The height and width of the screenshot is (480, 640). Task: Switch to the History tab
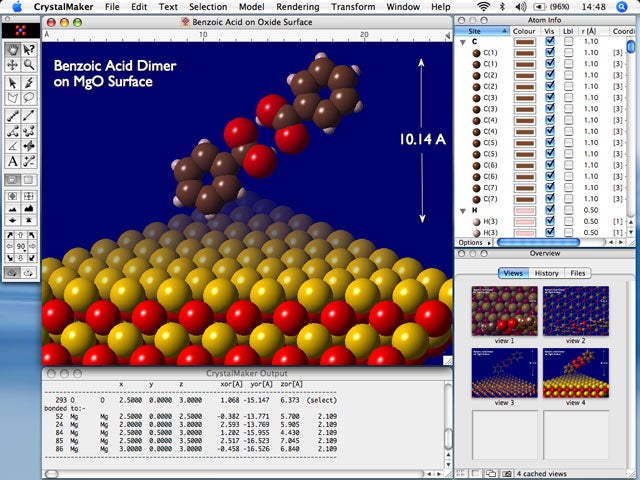pos(546,273)
